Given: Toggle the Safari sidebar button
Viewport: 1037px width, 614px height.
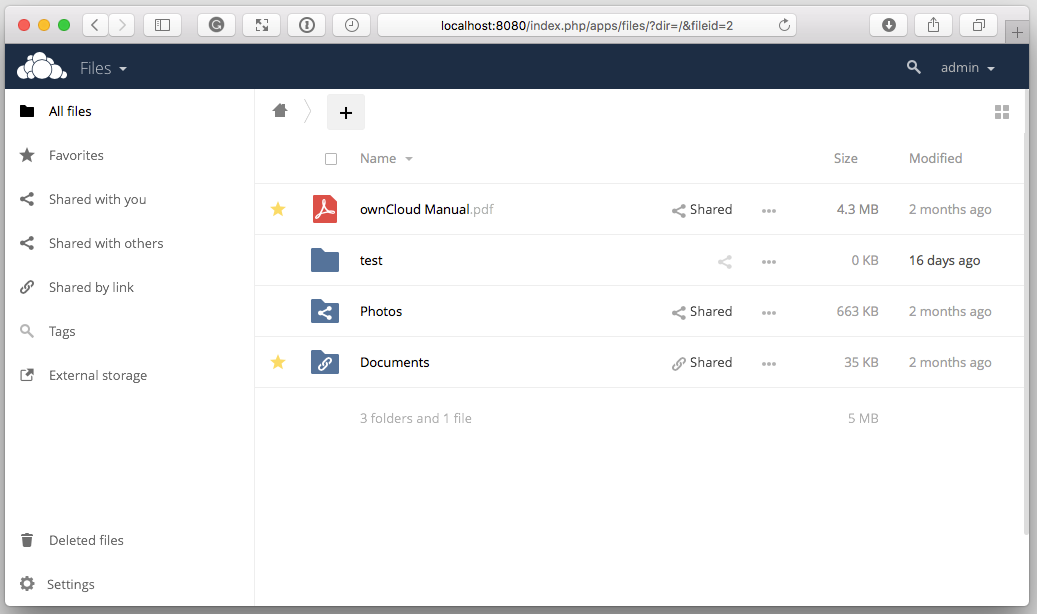Looking at the screenshot, I should (x=162, y=25).
